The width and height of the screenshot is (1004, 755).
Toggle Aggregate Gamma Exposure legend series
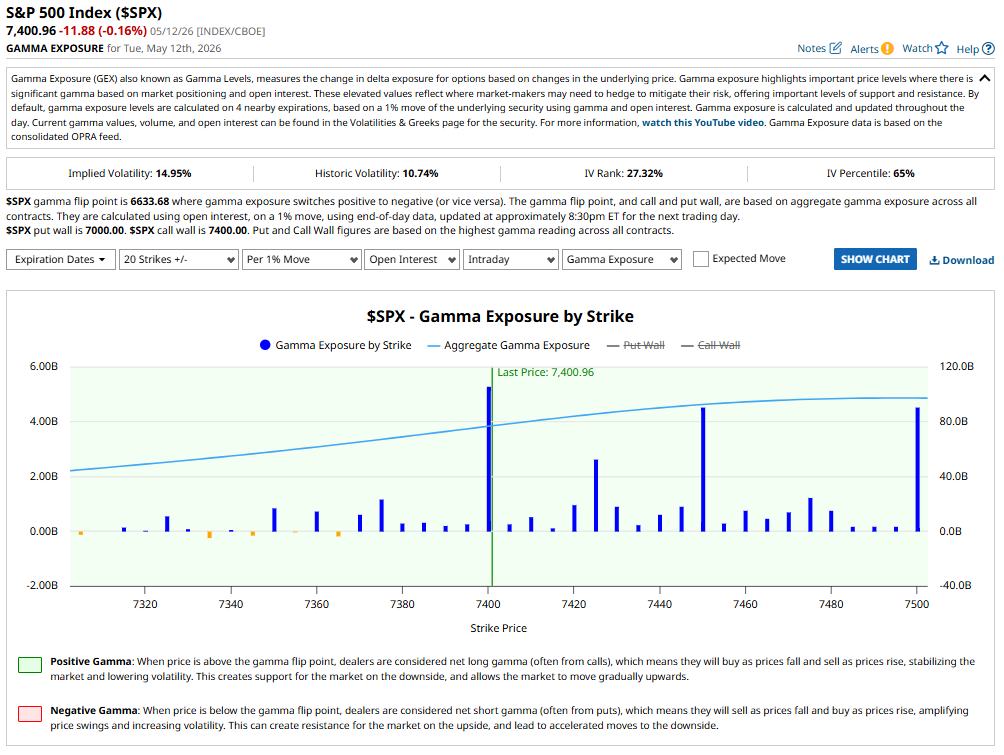(508, 345)
